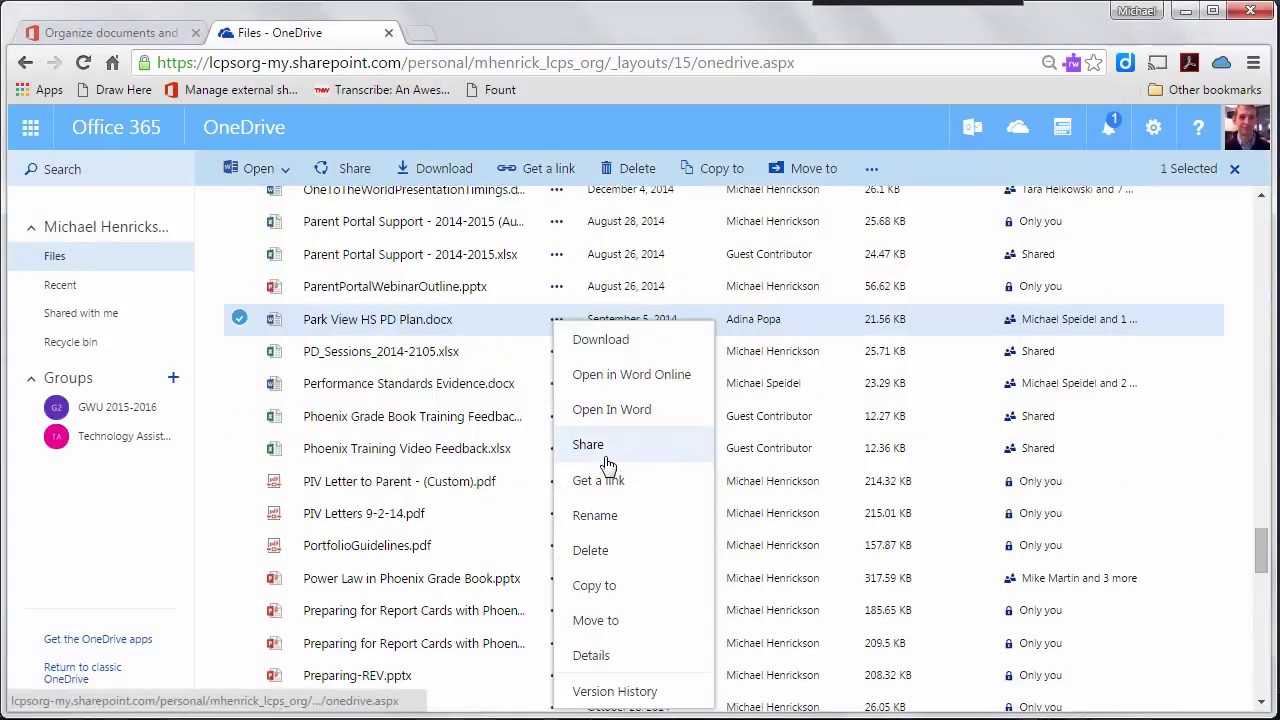Screen dimensions: 1280x720
Task: Choose Version History in context menu
Action: click(615, 691)
